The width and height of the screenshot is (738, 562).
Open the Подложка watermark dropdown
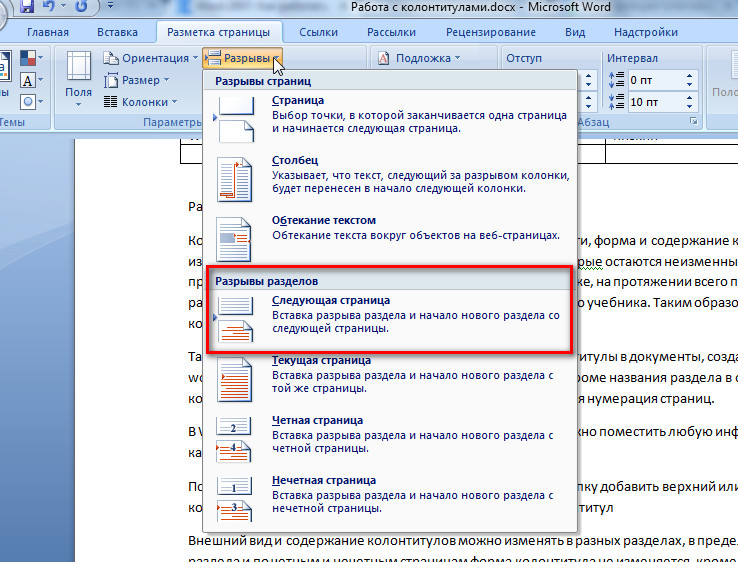tap(419, 58)
